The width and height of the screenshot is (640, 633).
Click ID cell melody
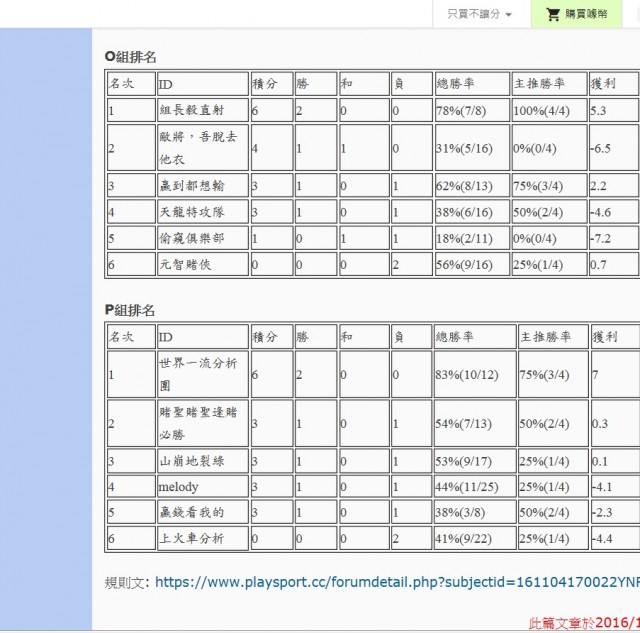pos(203,487)
